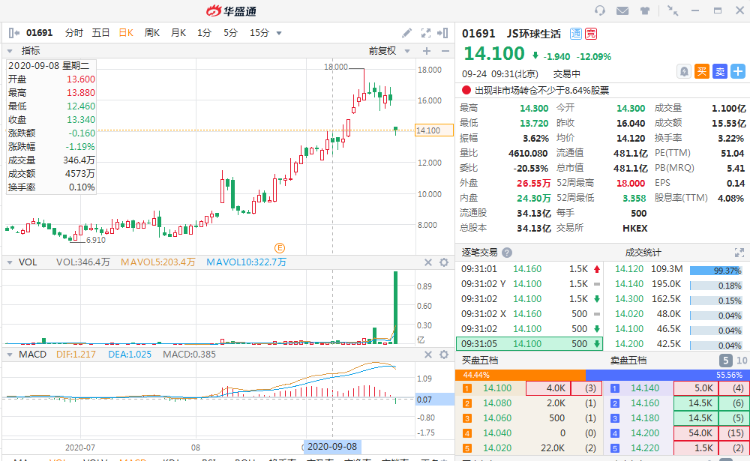Screen dimensions: 750x461
Task: Switch to 五日 five-day chart
Action: pos(100,33)
